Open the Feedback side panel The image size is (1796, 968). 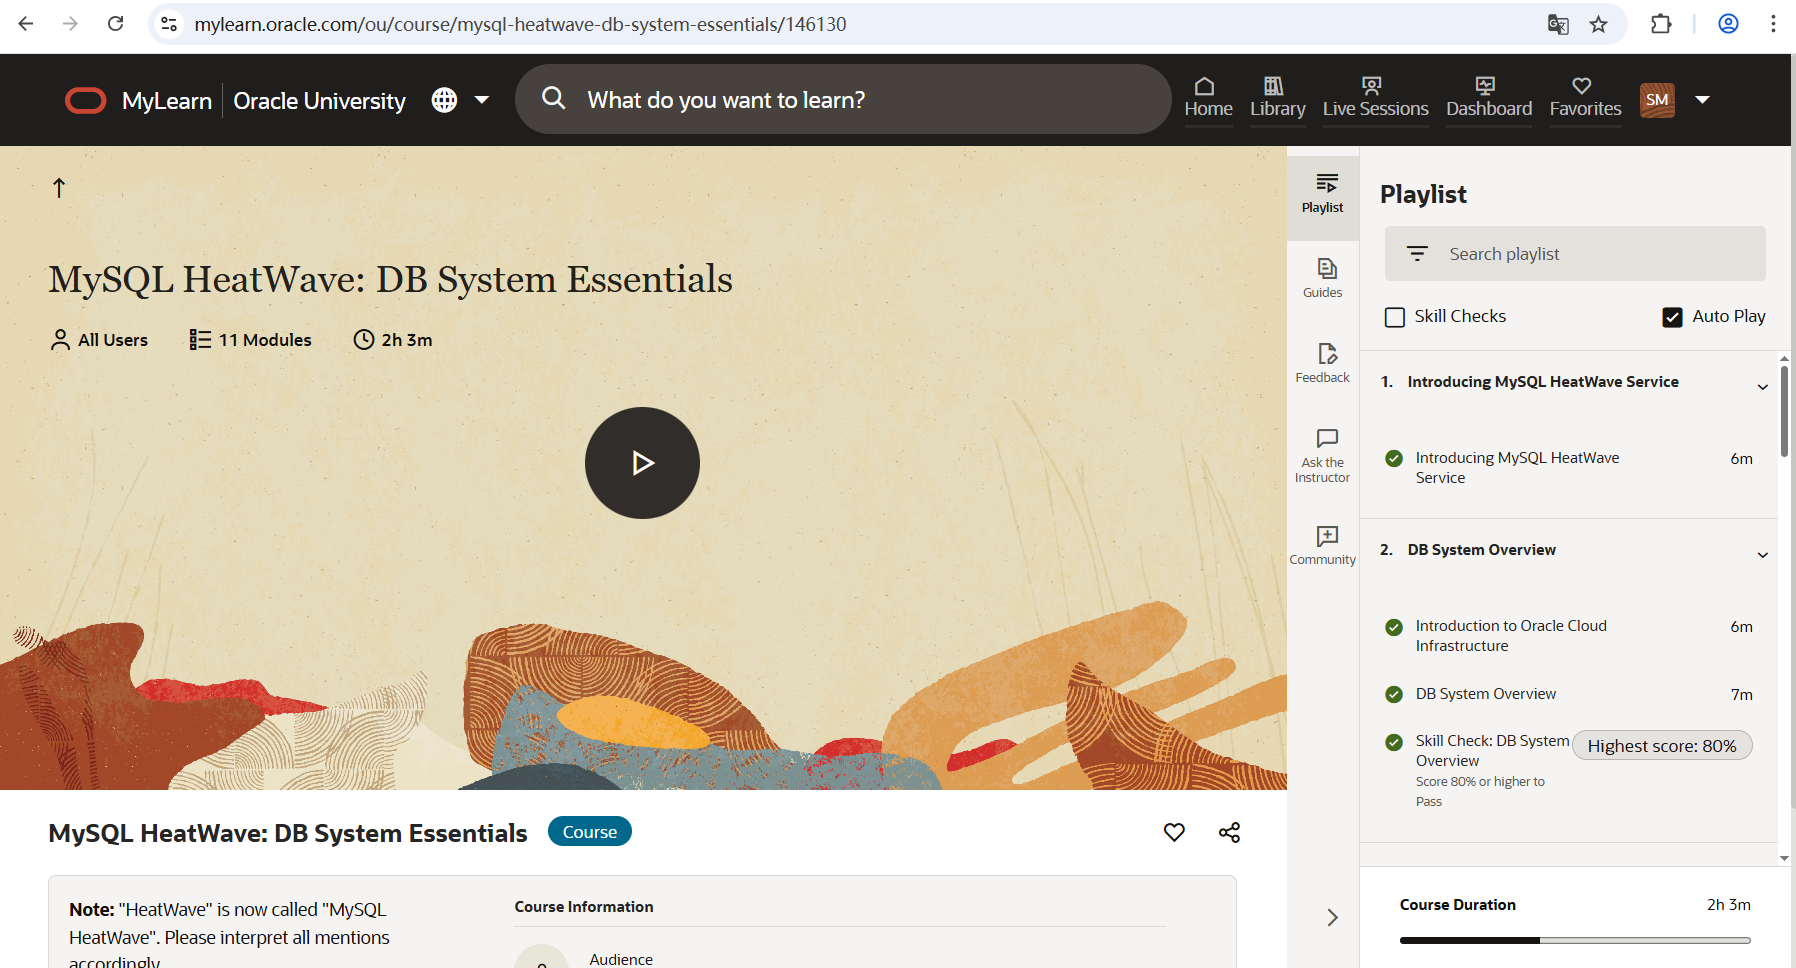1322,363
